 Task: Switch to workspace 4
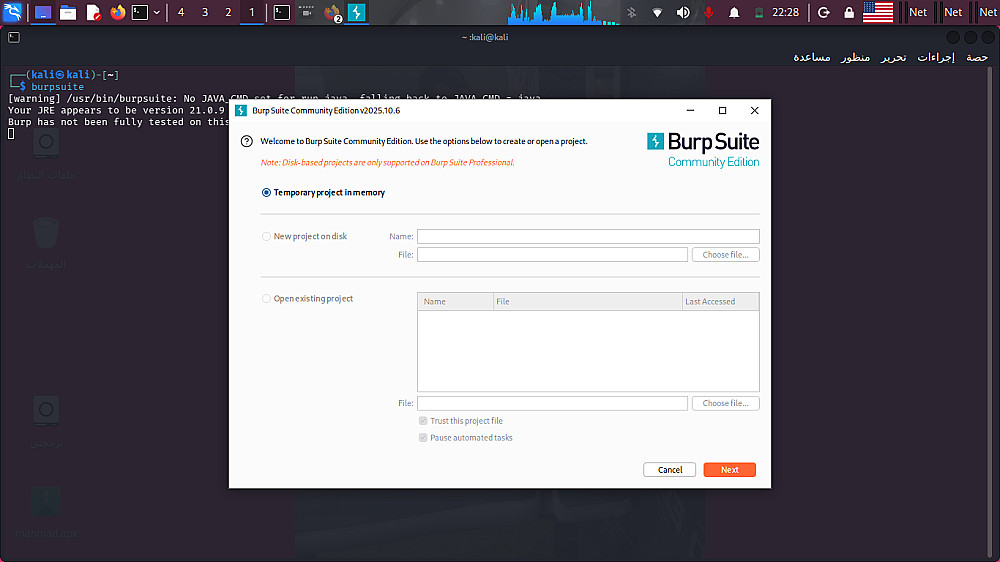181,12
